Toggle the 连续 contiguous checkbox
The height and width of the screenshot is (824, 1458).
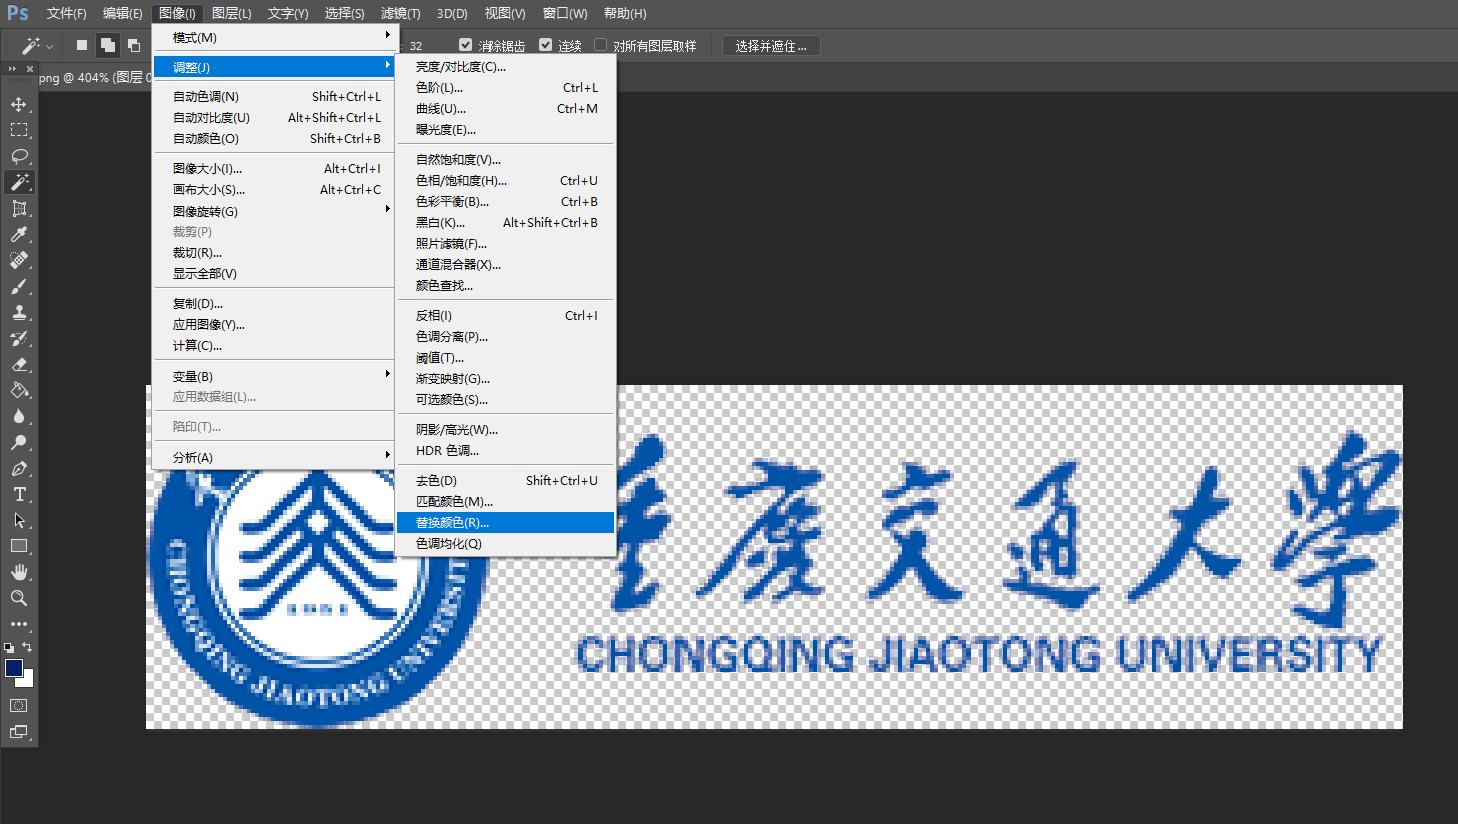point(545,45)
